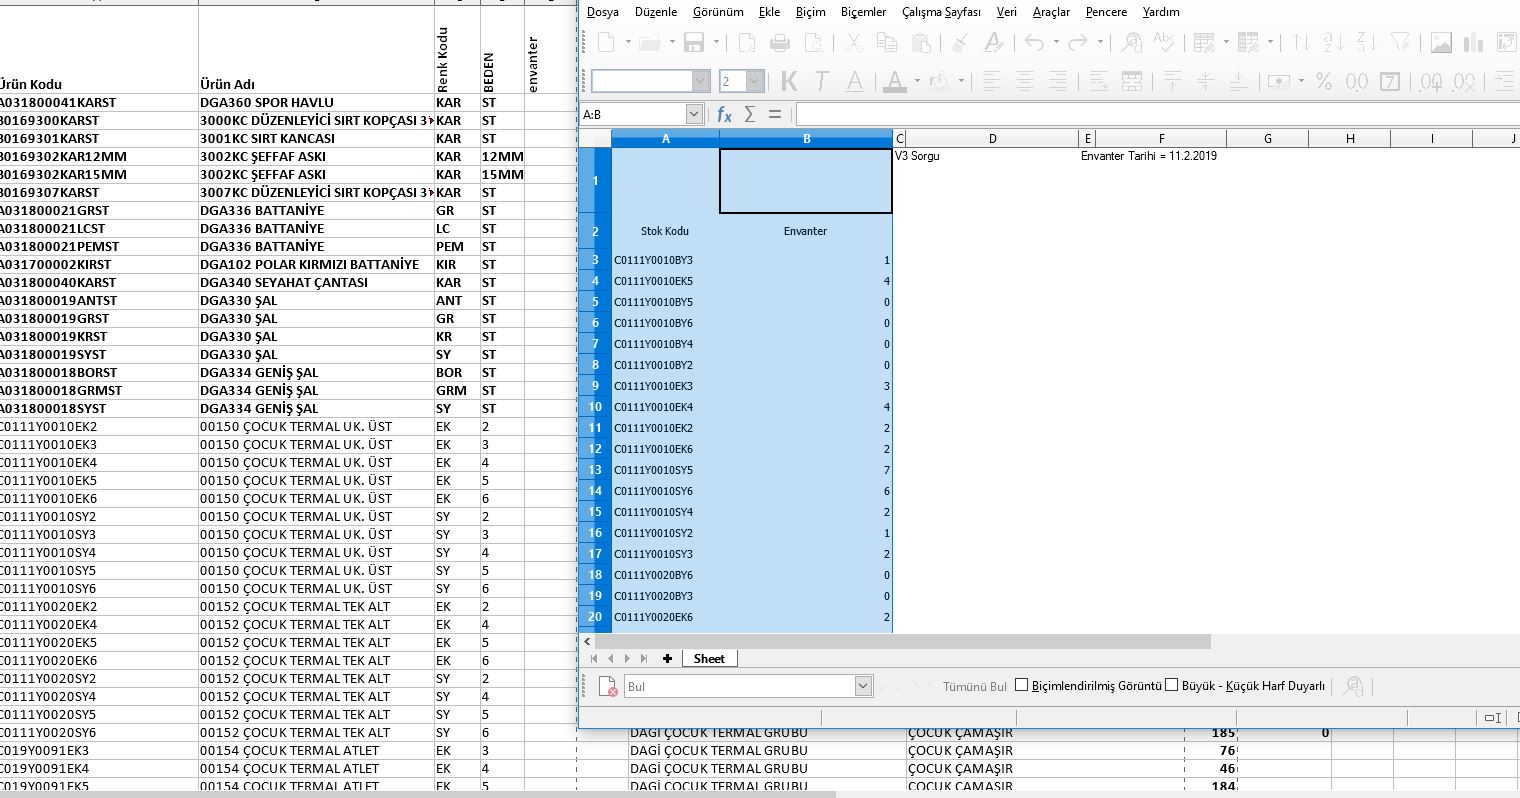
Task: Open the Veri menu
Action: [1007, 12]
